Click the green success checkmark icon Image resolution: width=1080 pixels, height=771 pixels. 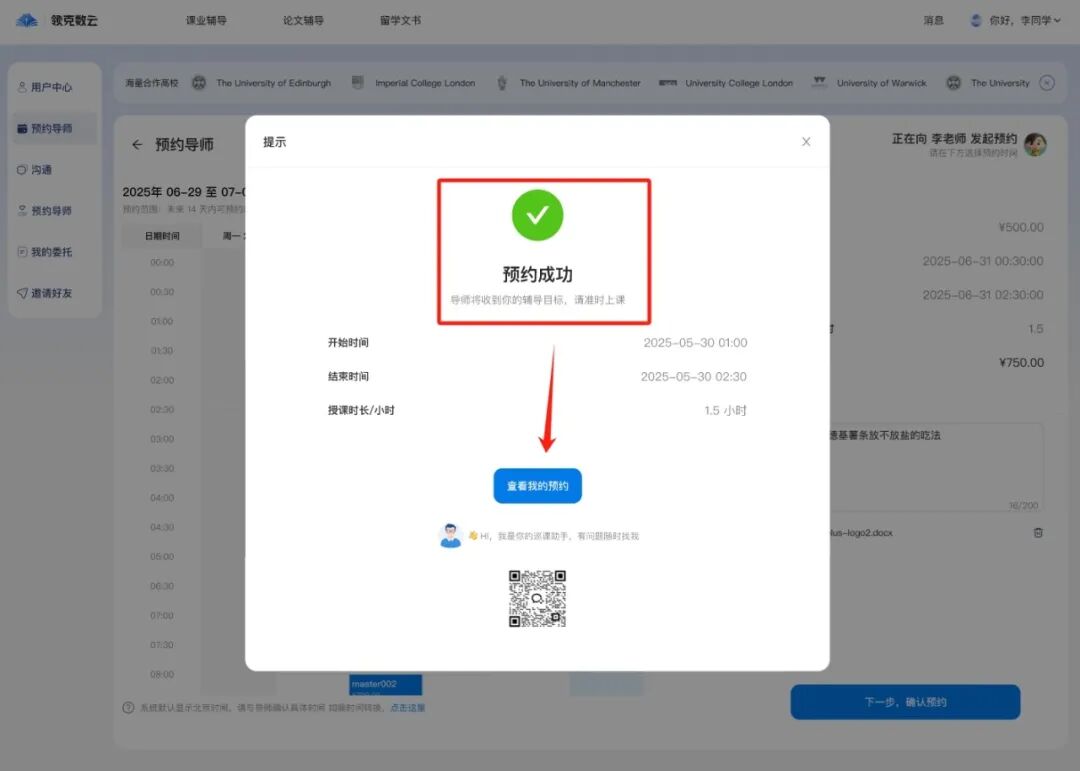(x=538, y=215)
